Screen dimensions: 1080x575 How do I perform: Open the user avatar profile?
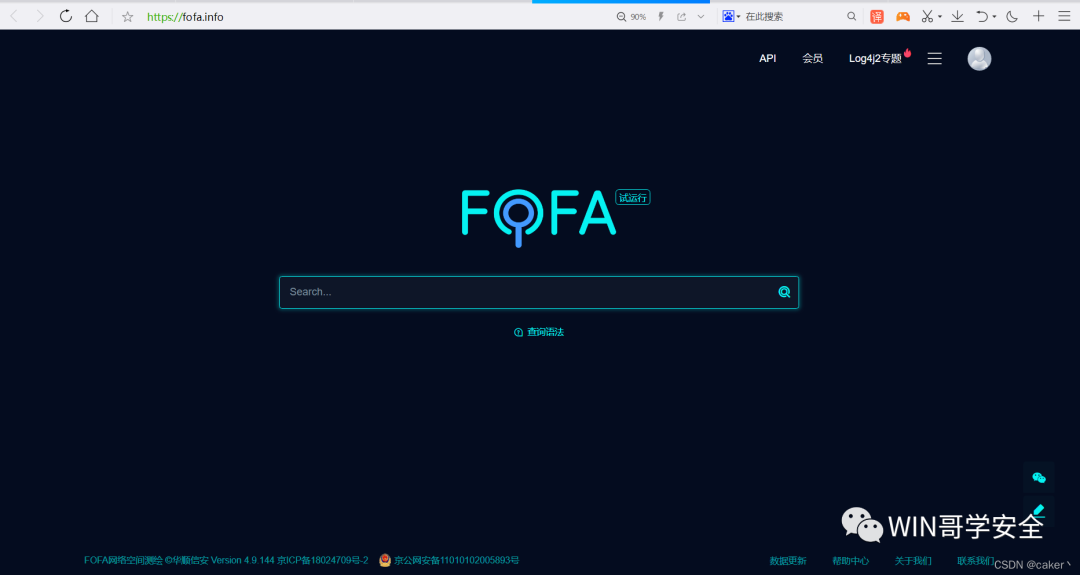(979, 59)
